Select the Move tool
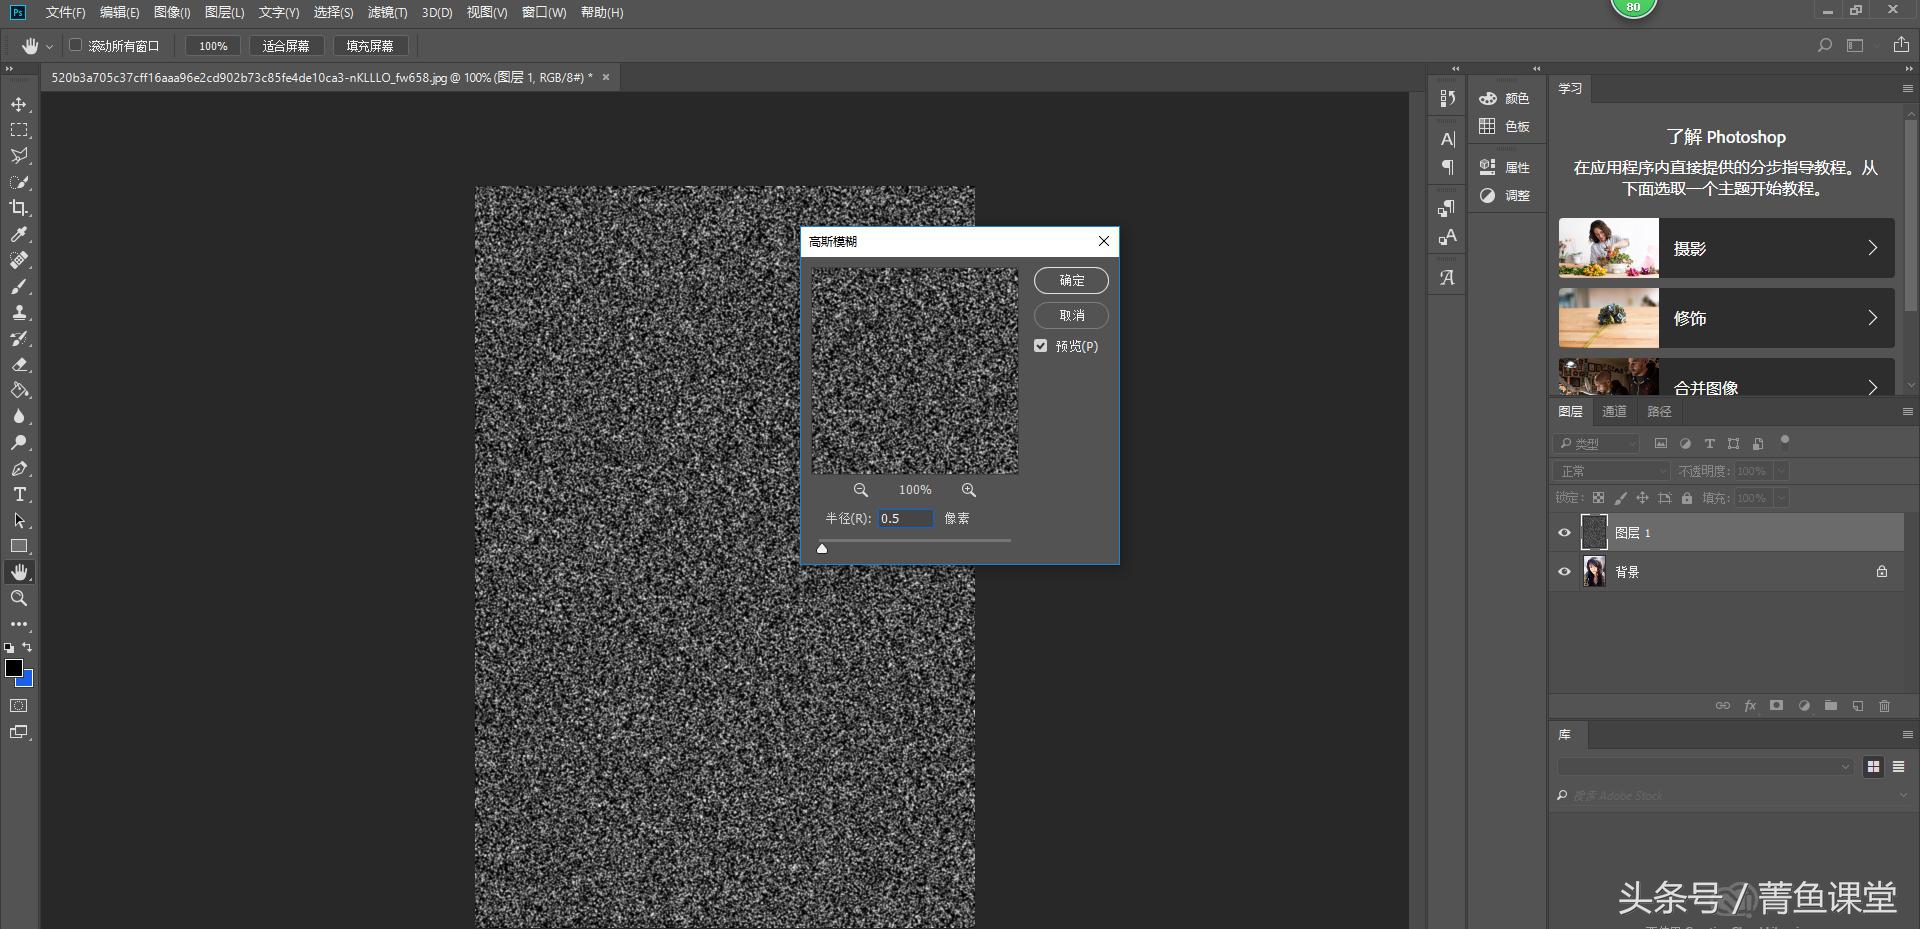 pyautogui.click(x=19, y=104)
